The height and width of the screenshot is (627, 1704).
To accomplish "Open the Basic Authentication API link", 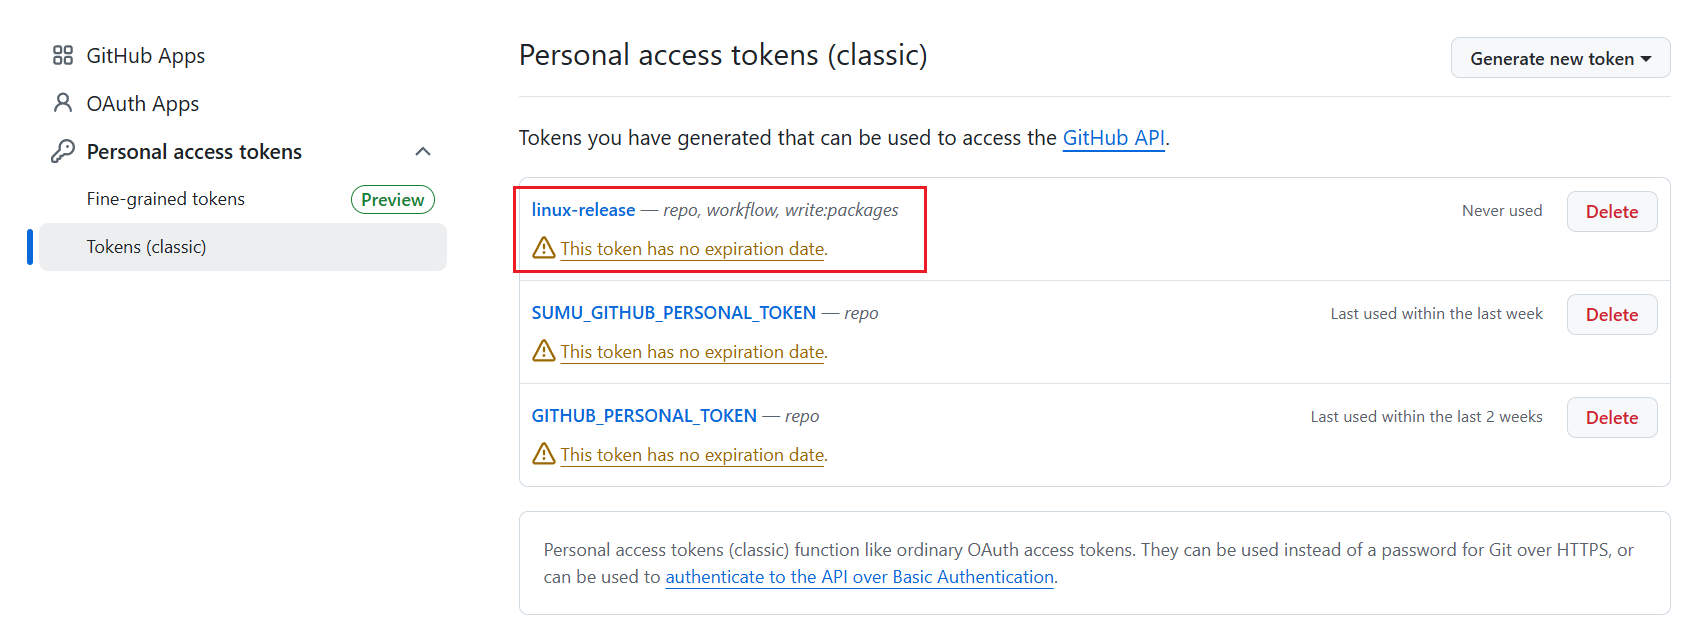I will click(x=859, y=577).
